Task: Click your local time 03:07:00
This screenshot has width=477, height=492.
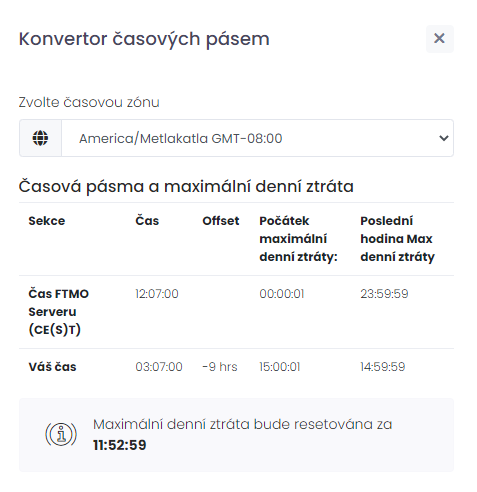Action: tap(159, 367)
